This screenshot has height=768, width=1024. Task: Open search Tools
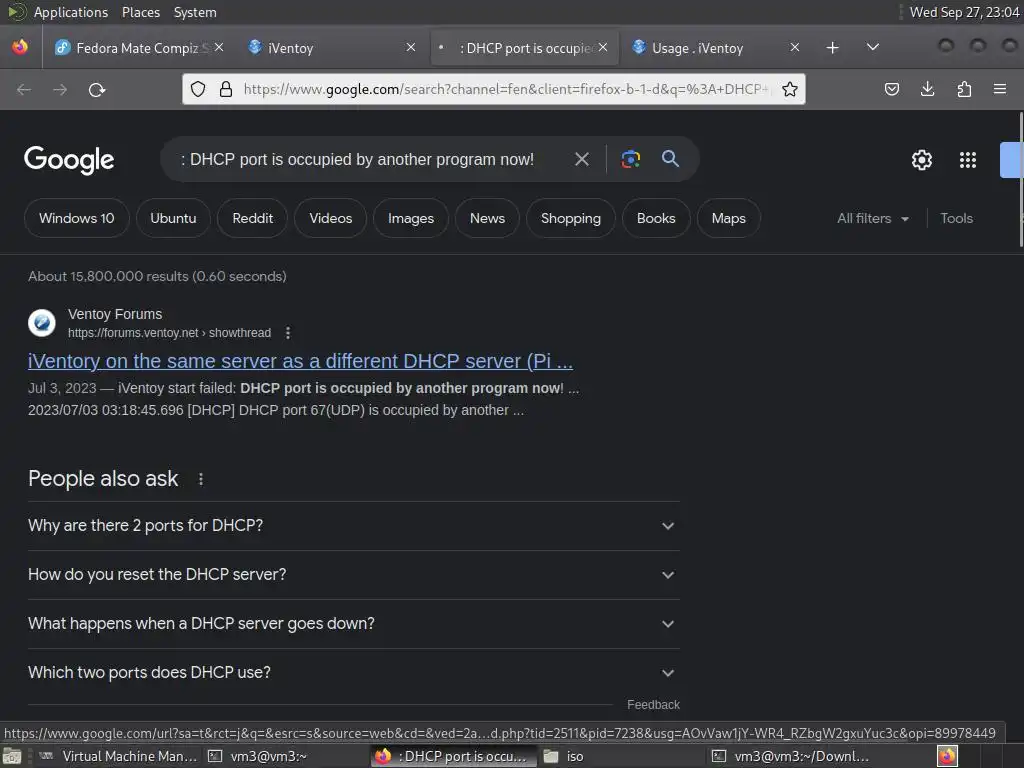(956, 218)
